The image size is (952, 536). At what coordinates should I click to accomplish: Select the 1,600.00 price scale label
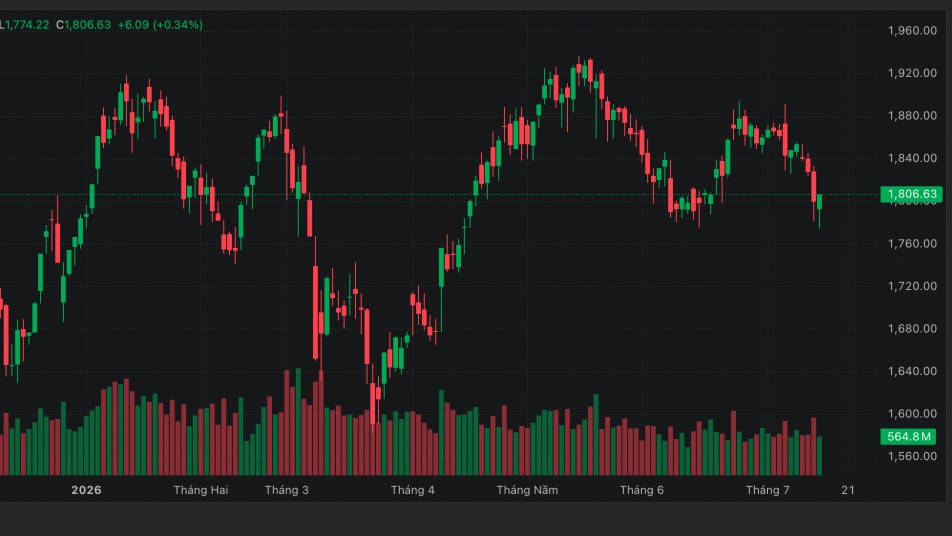coord(913,413)
